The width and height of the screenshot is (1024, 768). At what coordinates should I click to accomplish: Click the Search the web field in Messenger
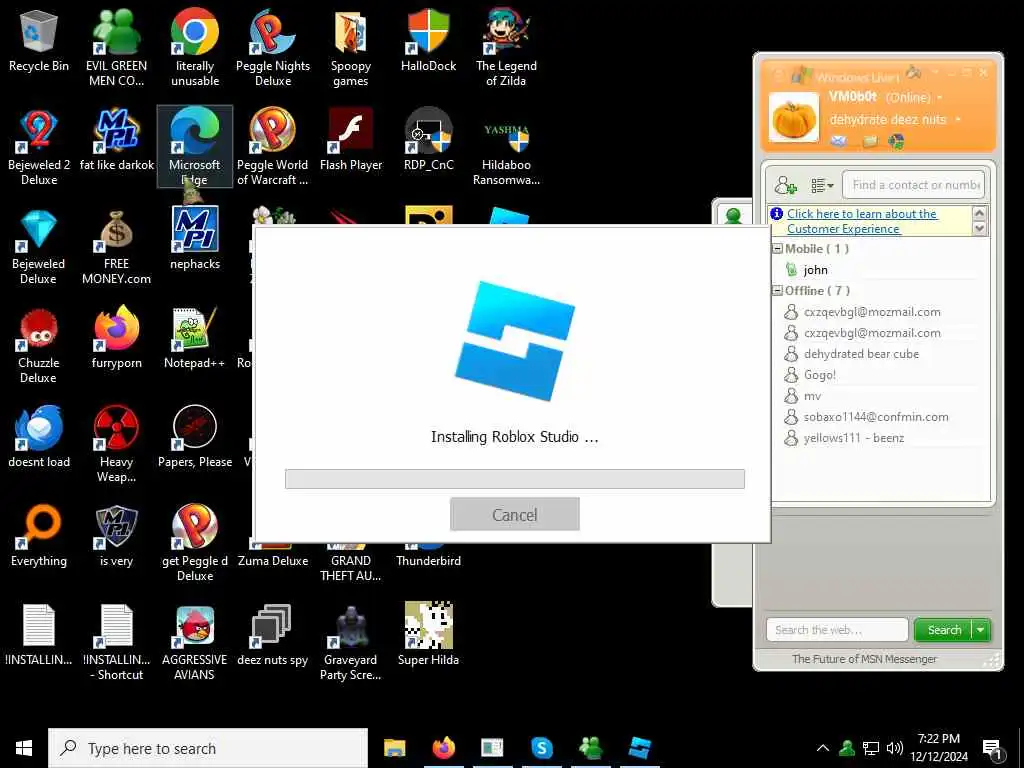point(837,630)
